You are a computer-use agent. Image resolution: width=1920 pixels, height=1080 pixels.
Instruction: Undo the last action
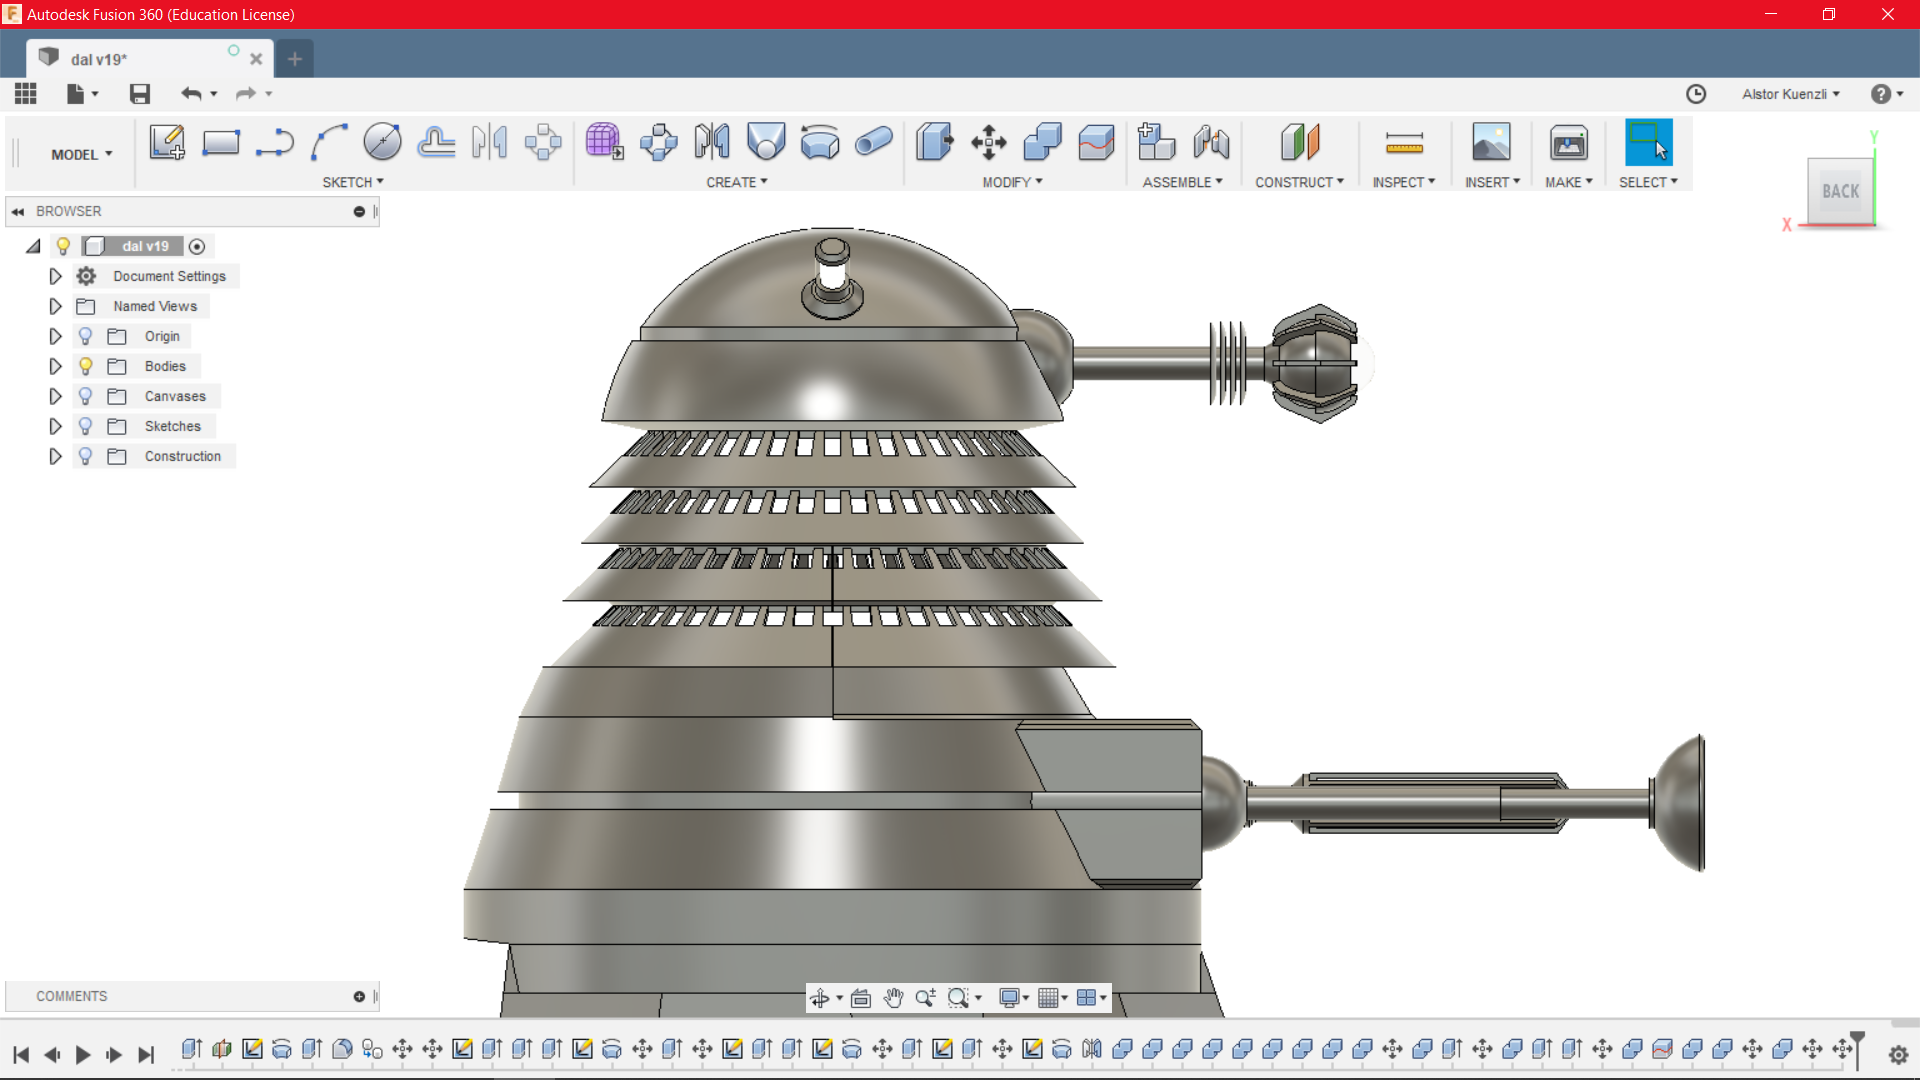tap(191, 94)
